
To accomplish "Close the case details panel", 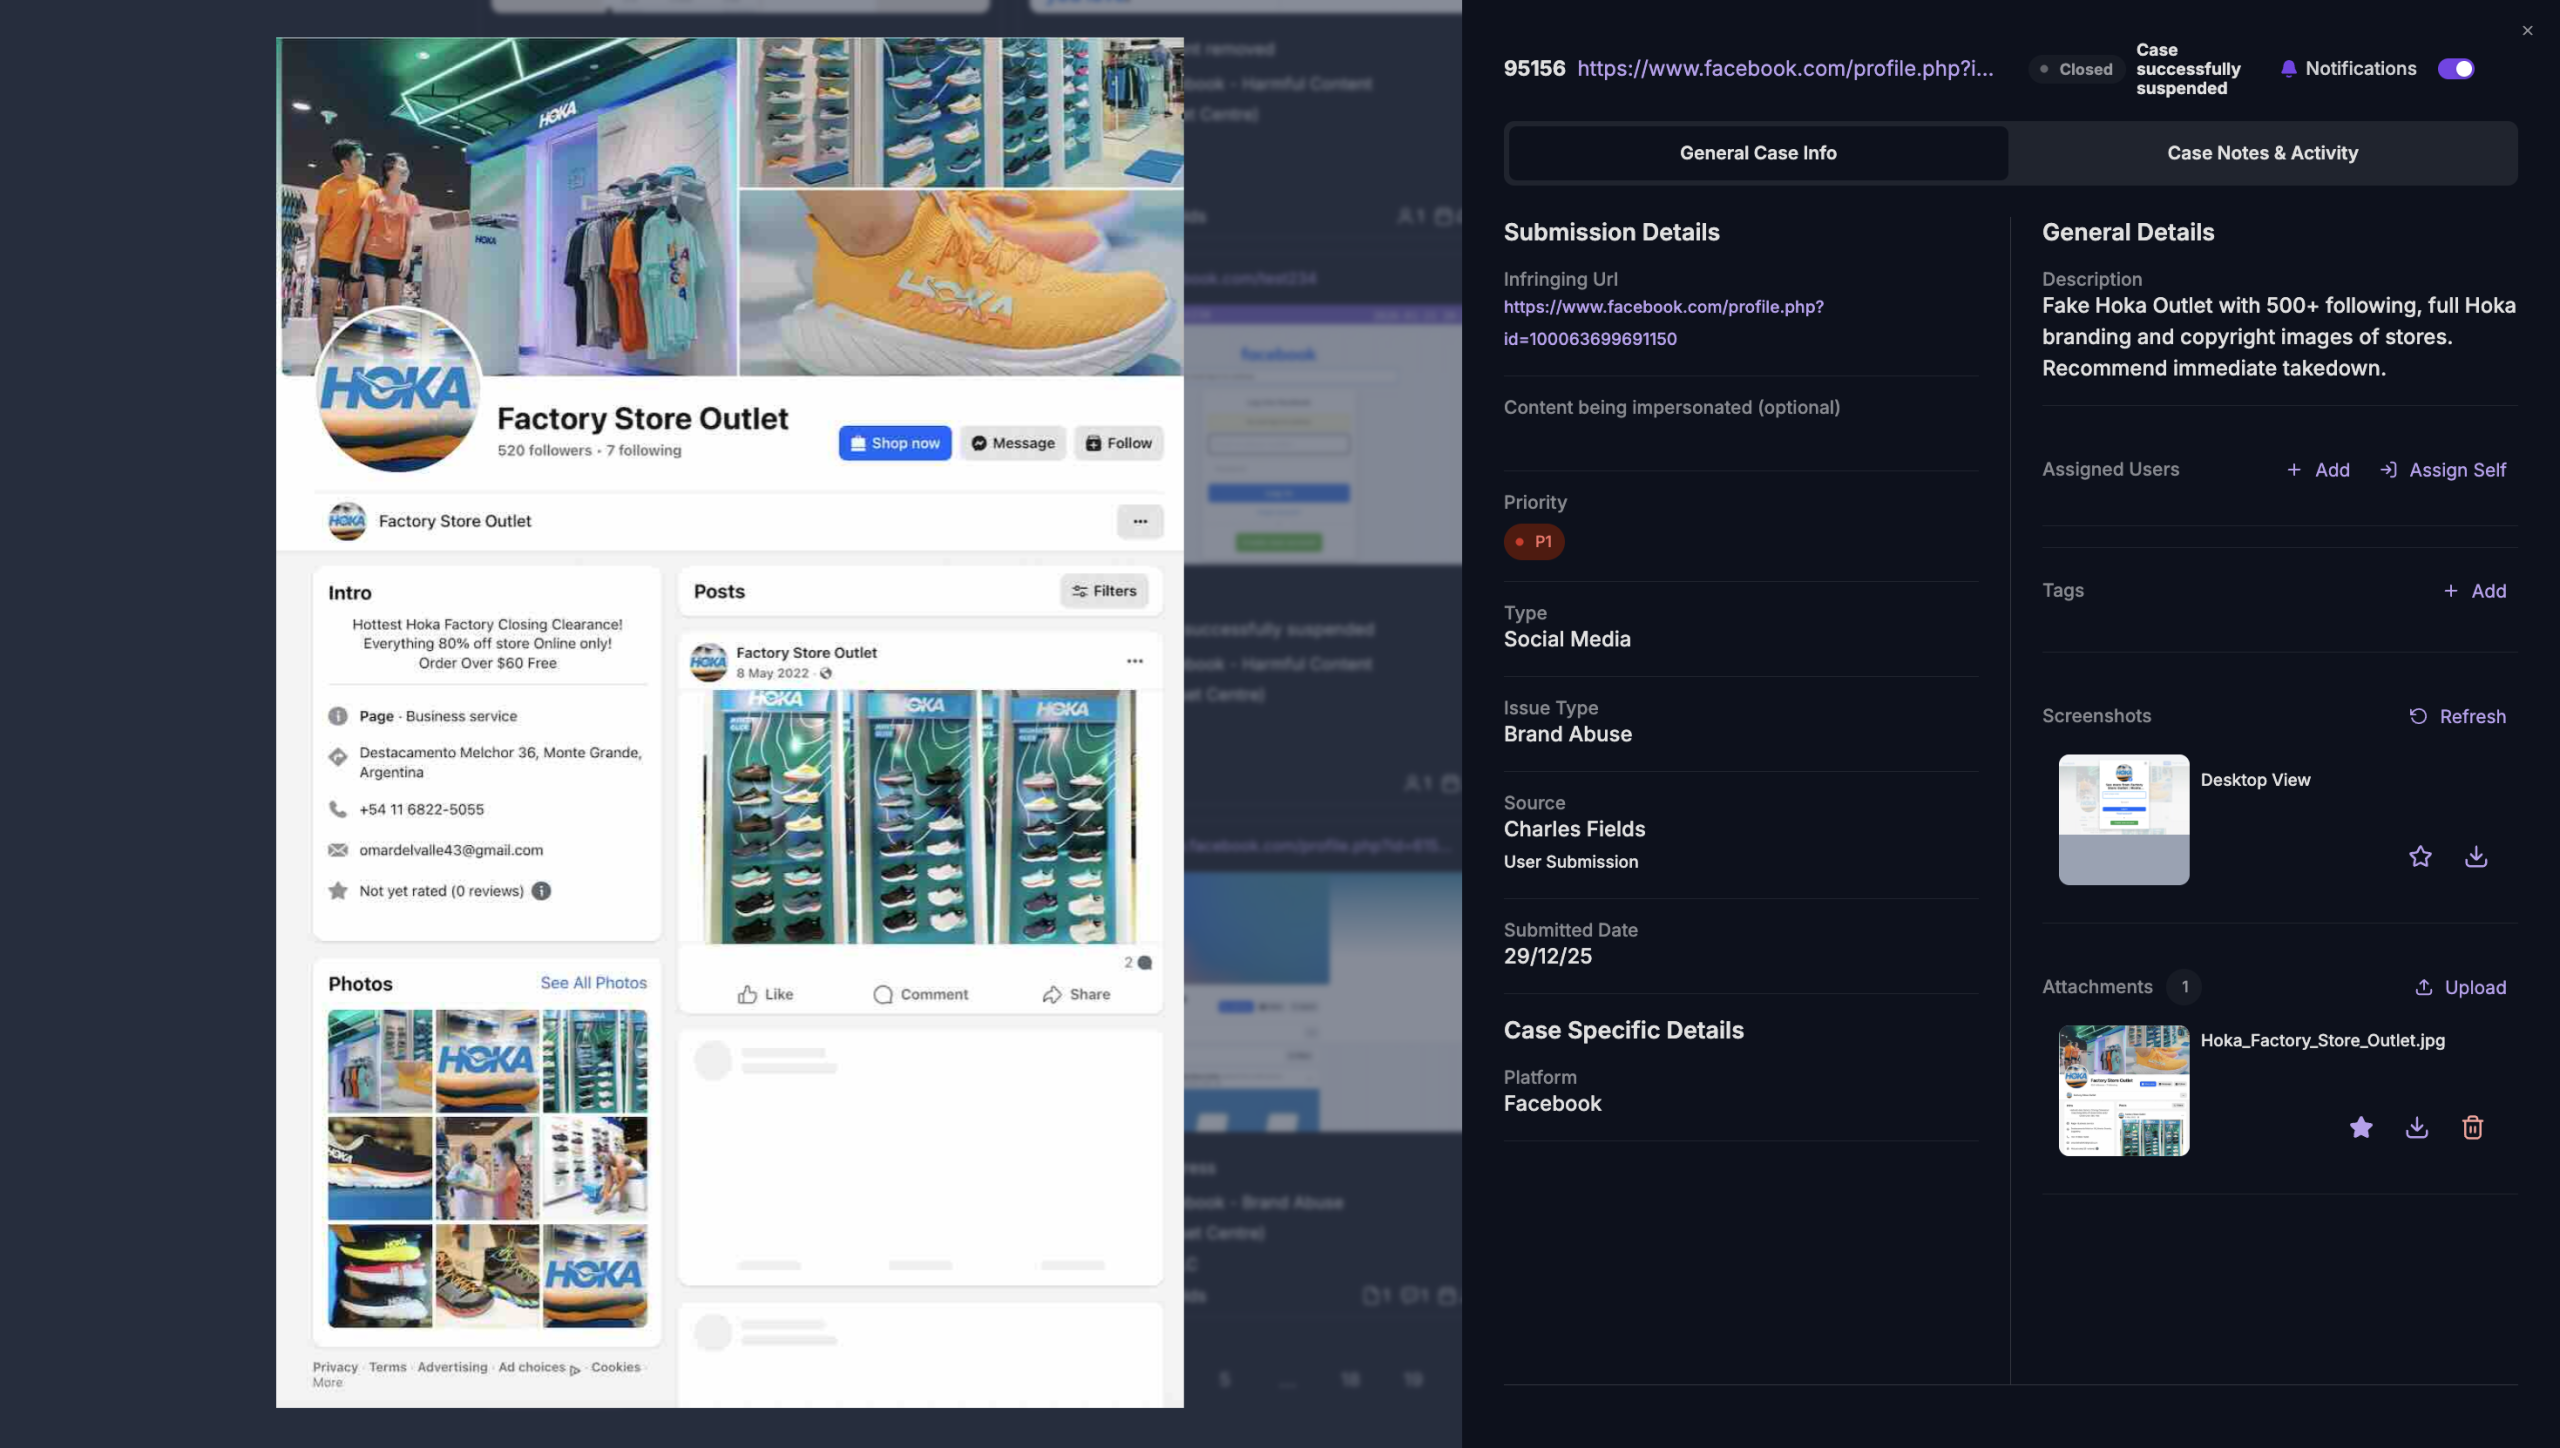I will [x=2527, y=31].
